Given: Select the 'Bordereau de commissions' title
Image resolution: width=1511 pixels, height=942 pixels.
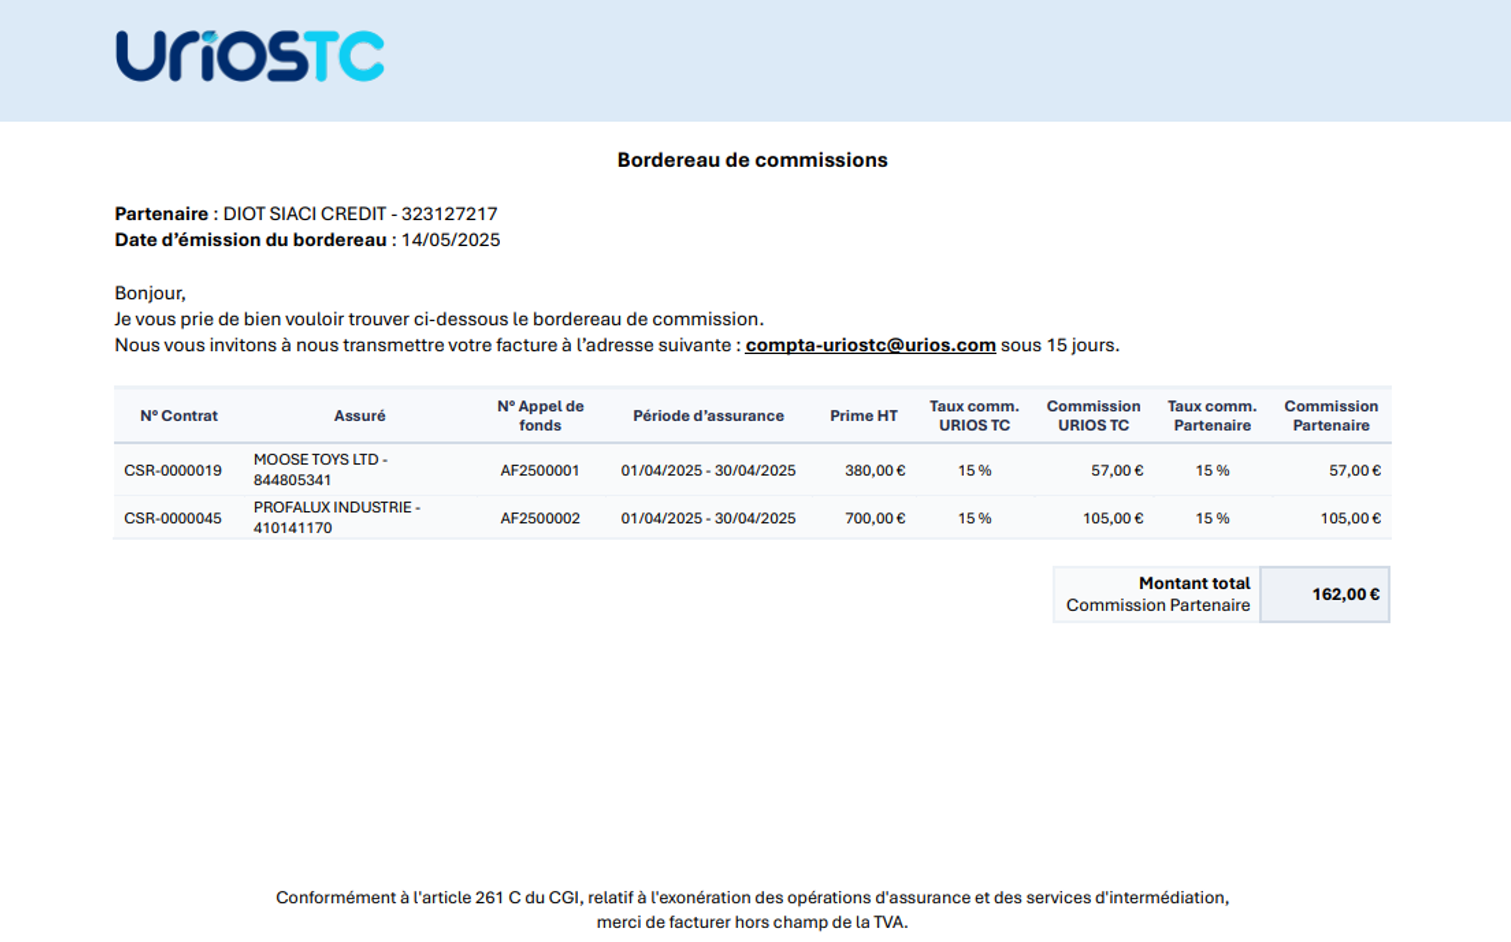Looking at the screenshot, I should pyautogui.click(x=752, y=160).
